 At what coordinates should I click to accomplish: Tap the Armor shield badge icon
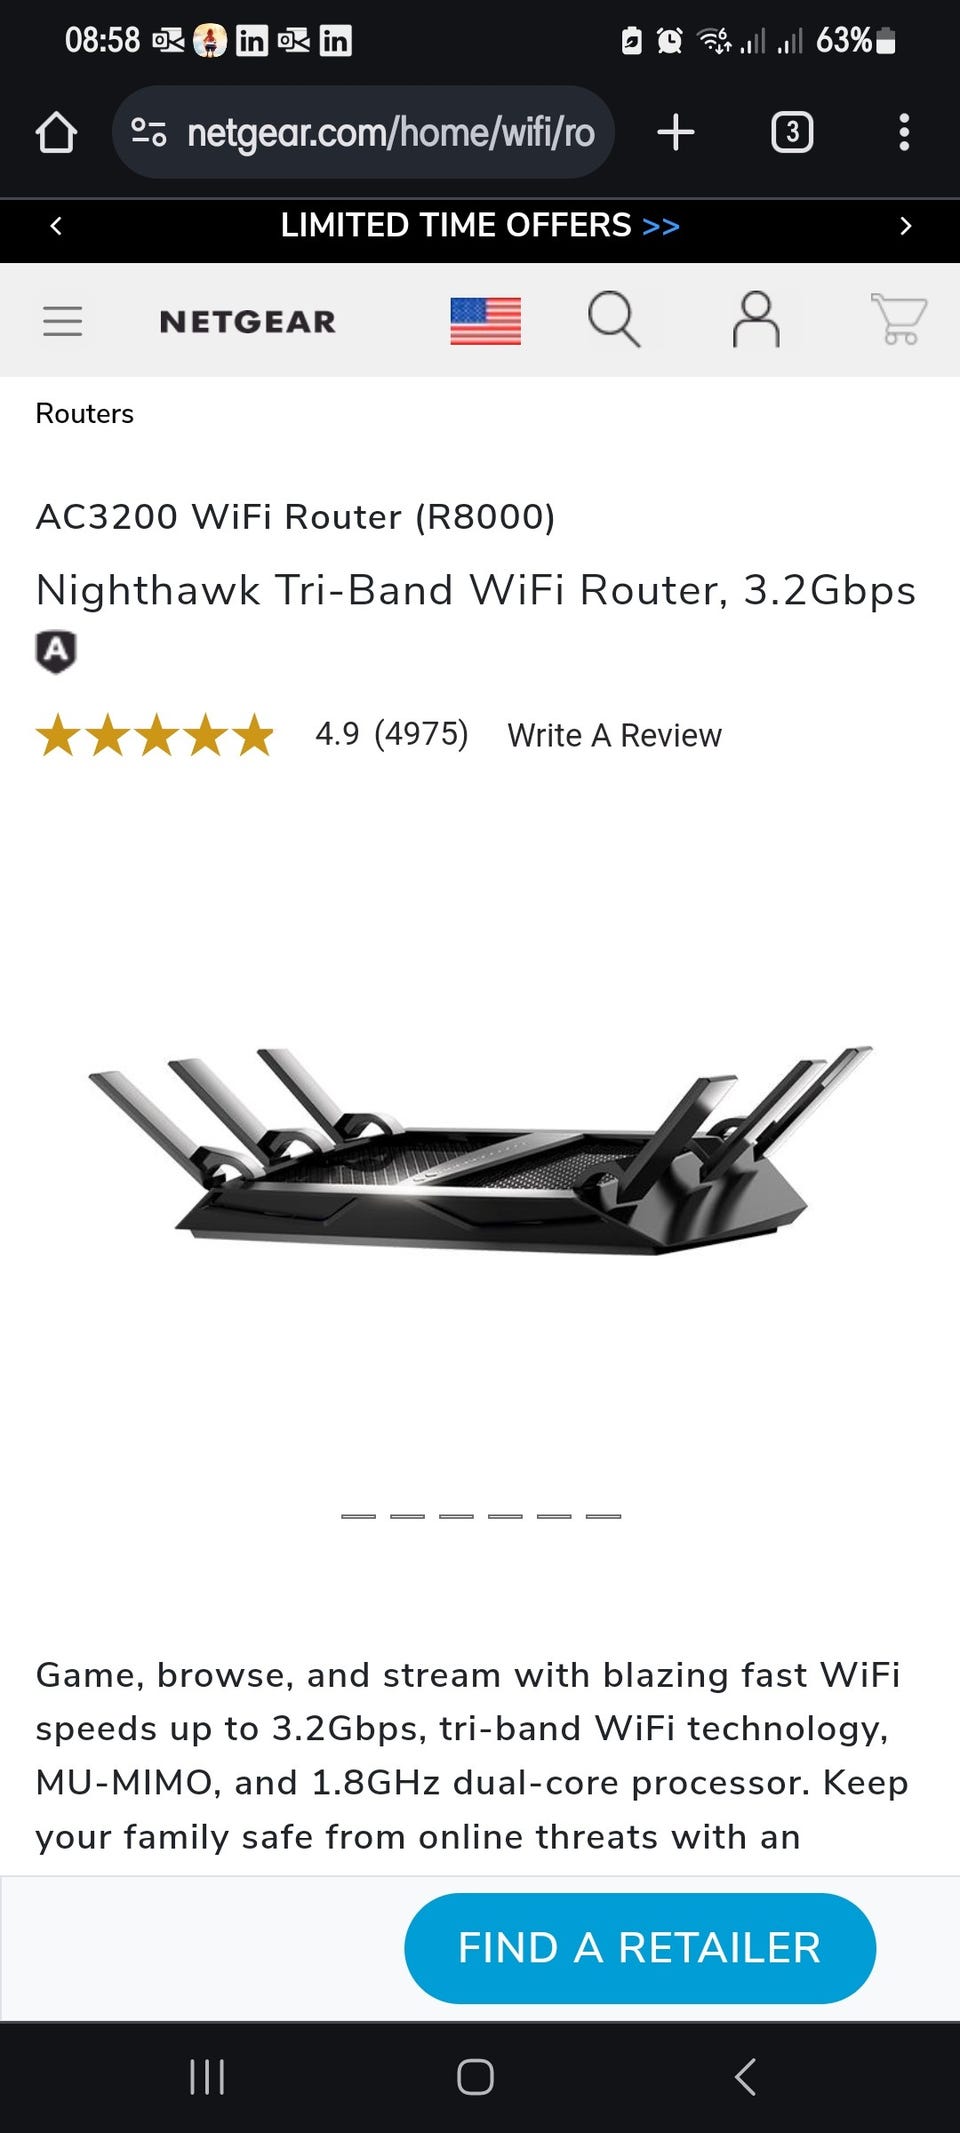(x=56, y=651)
